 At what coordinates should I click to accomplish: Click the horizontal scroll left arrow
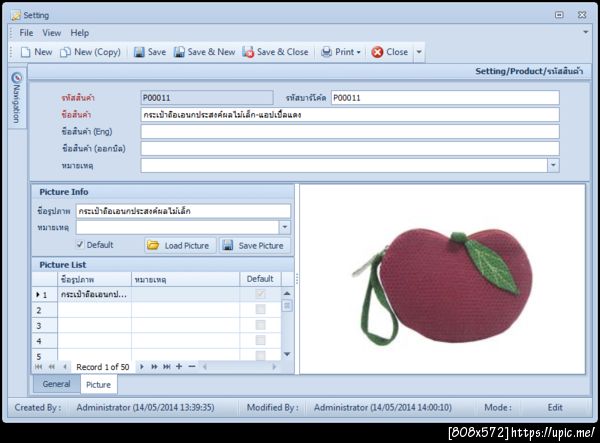[x=205, y=367]
